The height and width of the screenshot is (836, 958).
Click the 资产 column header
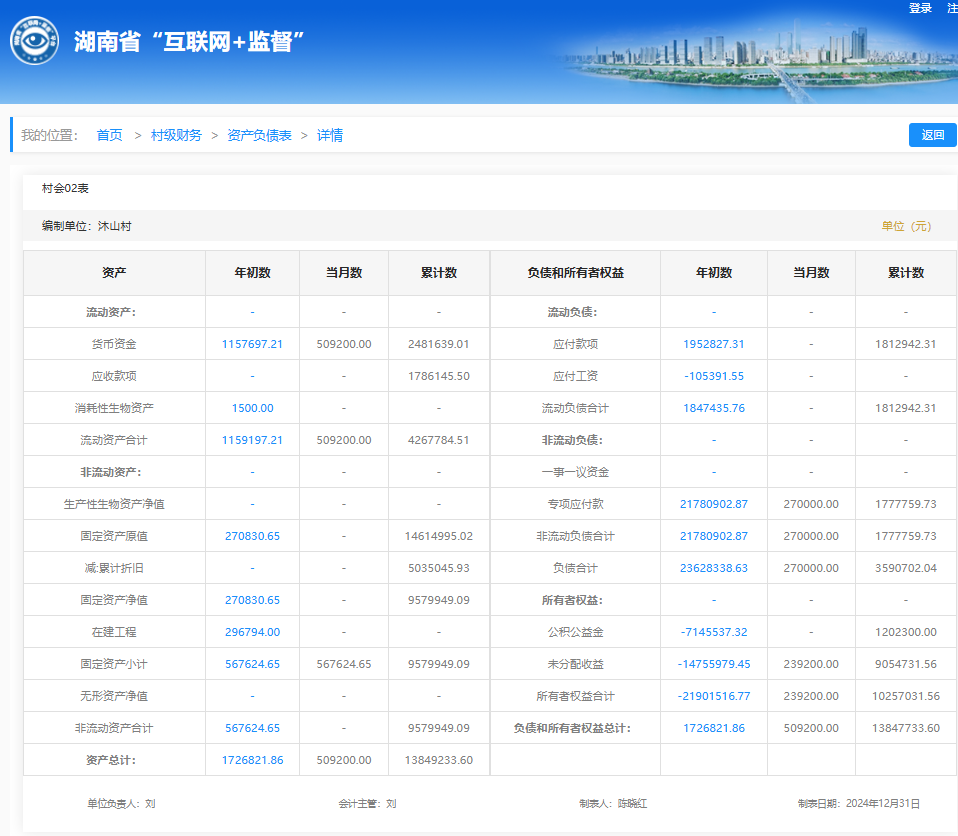tap(114, 273)
